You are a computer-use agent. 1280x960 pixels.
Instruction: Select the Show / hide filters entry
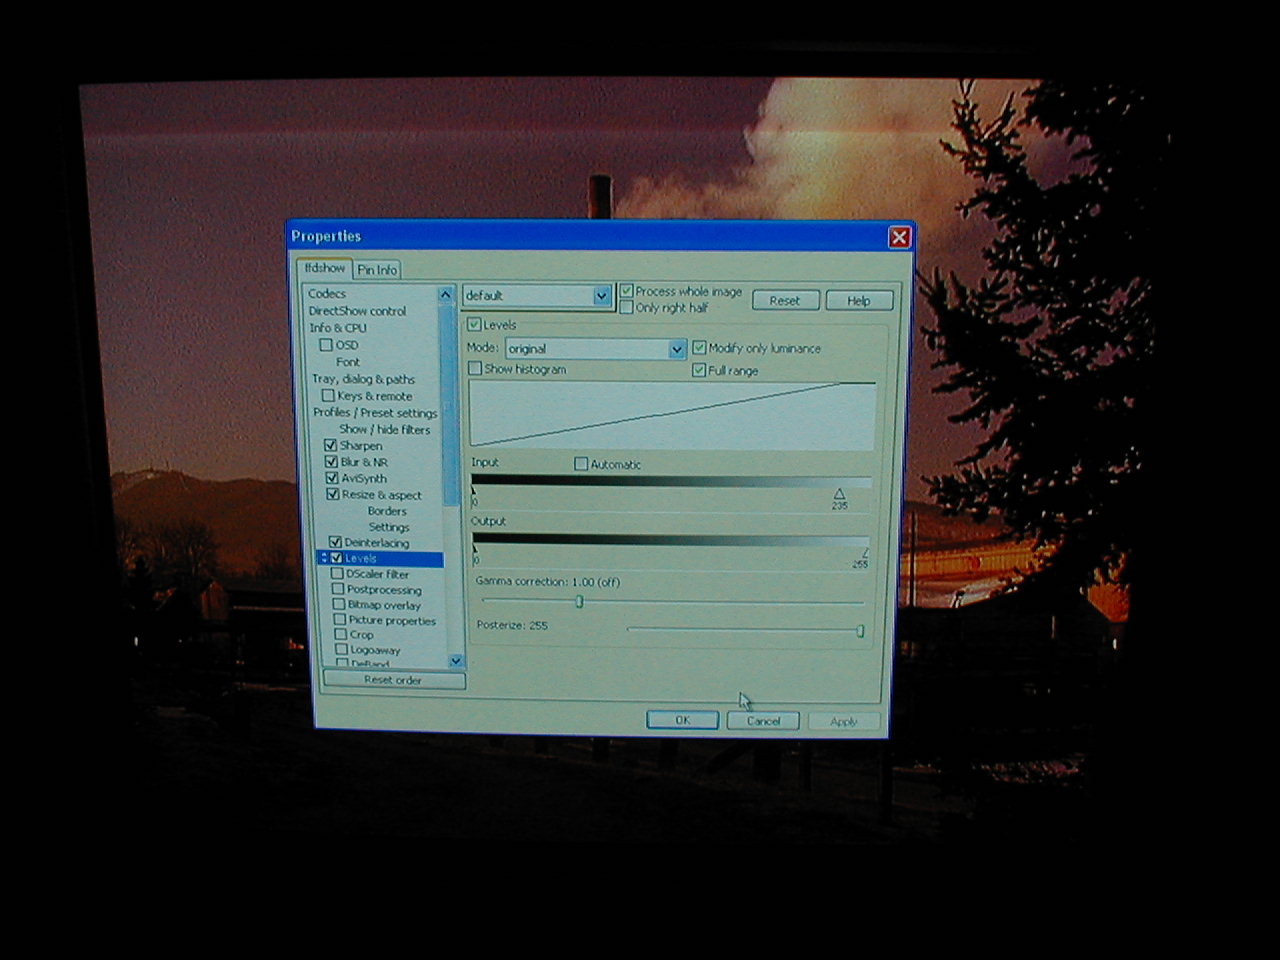click(384, 430)
